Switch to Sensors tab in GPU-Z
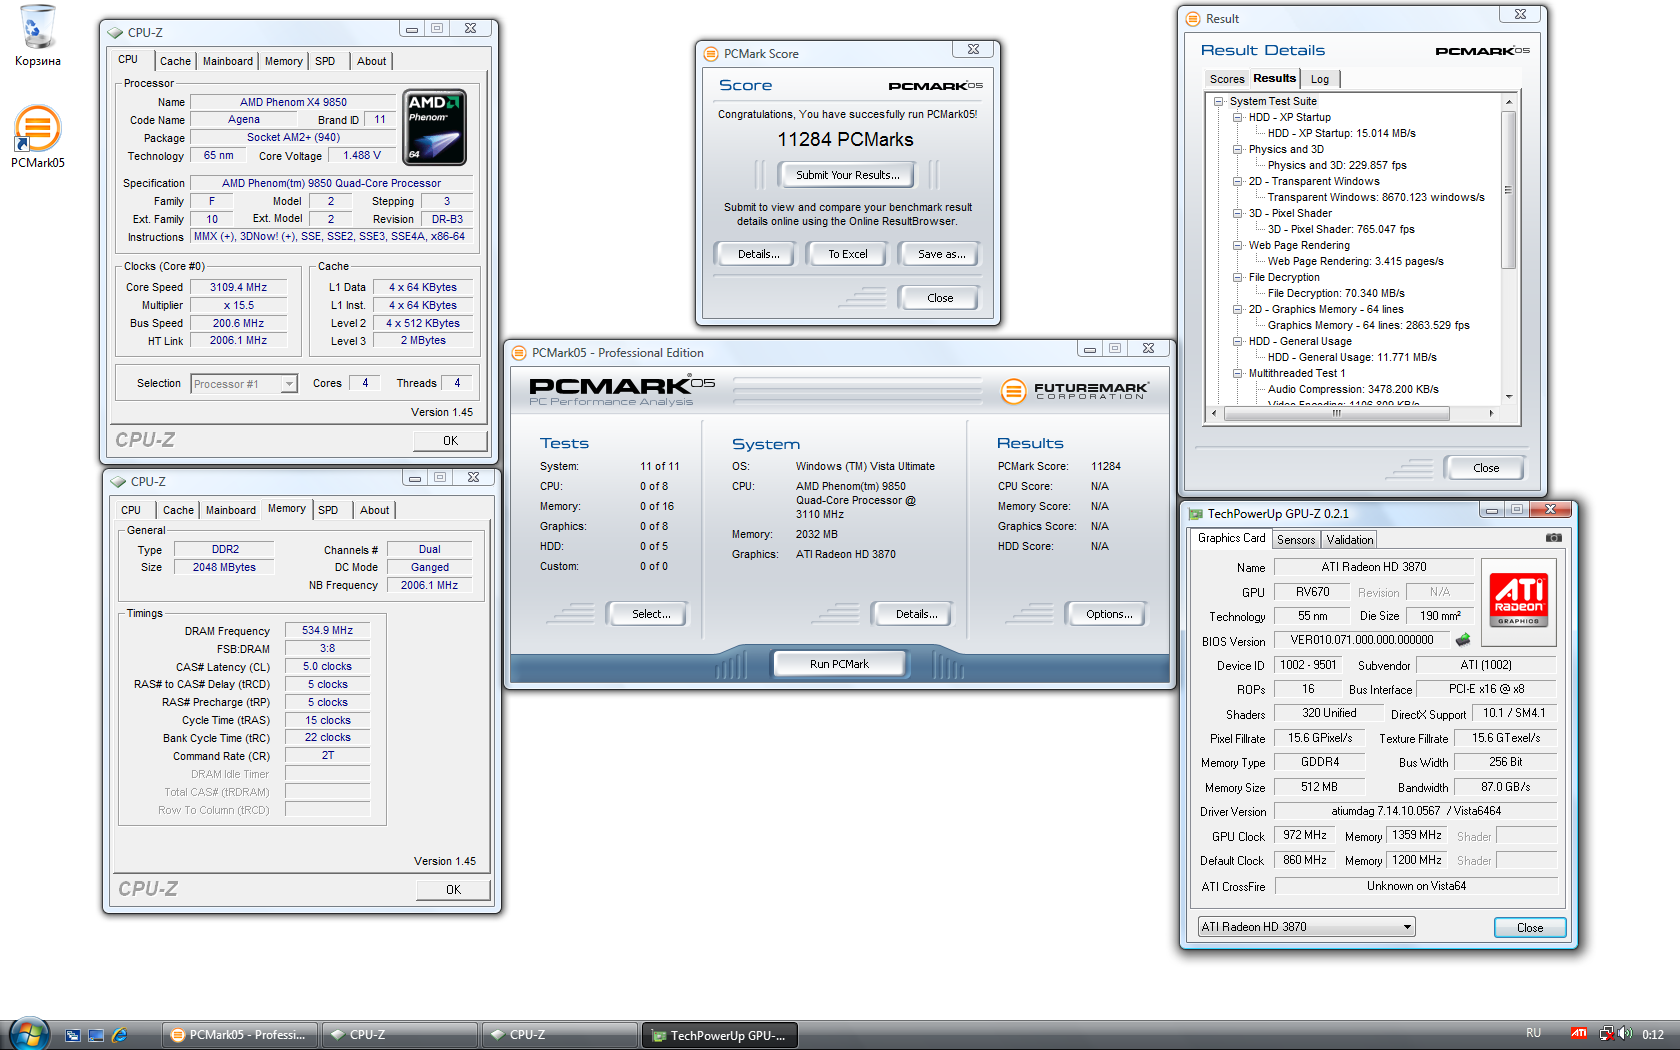 [x=1296, y=540]
